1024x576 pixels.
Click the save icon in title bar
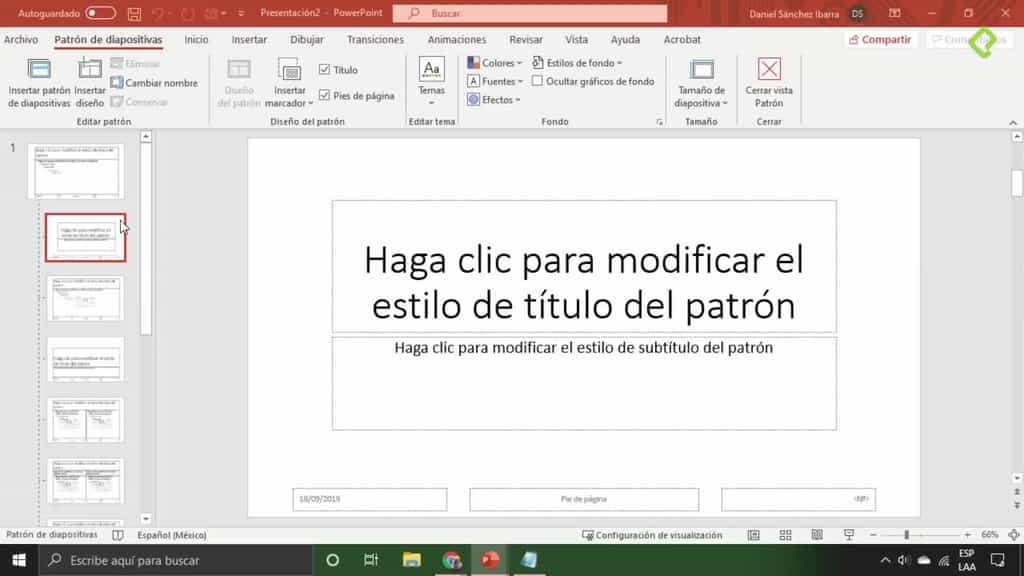click(134, 13)
